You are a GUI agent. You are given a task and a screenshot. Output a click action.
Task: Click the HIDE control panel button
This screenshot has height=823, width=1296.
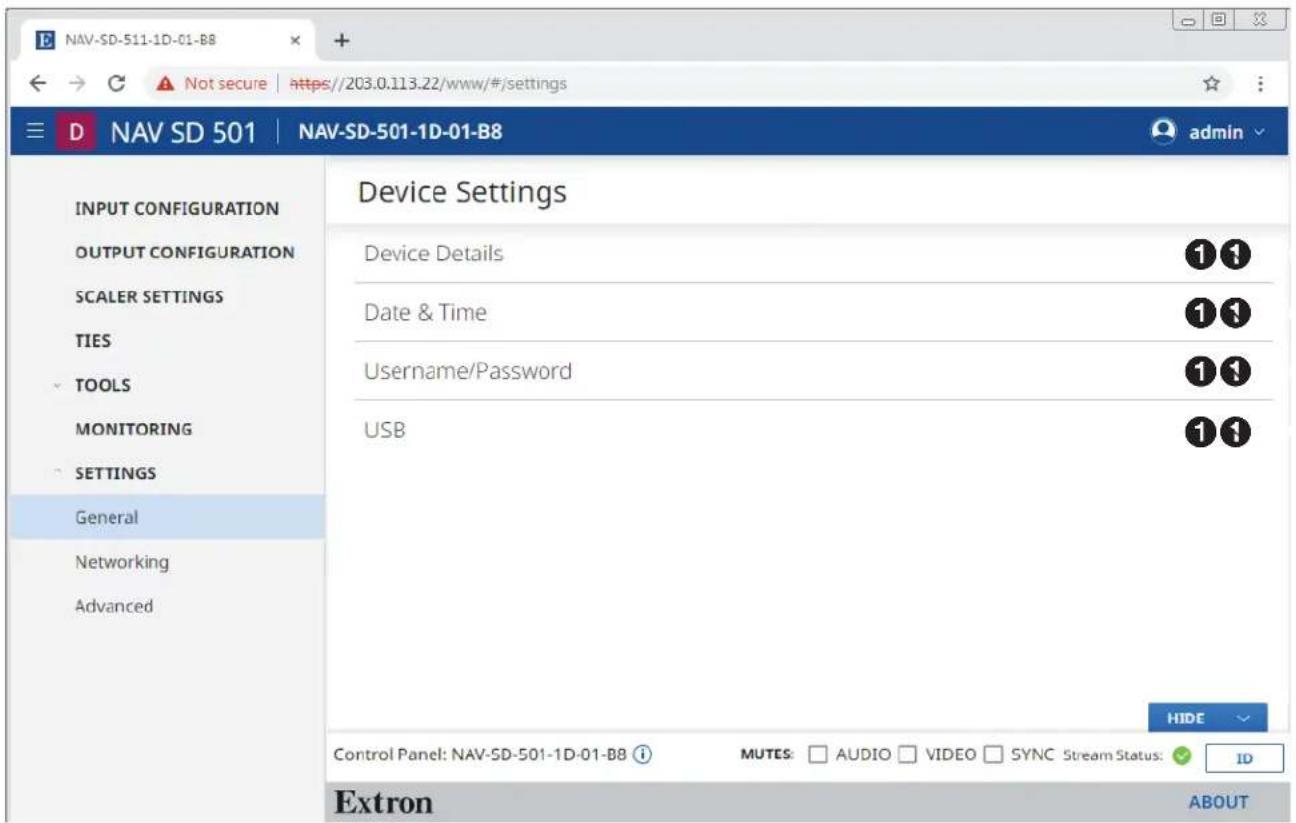[1208, 718]
